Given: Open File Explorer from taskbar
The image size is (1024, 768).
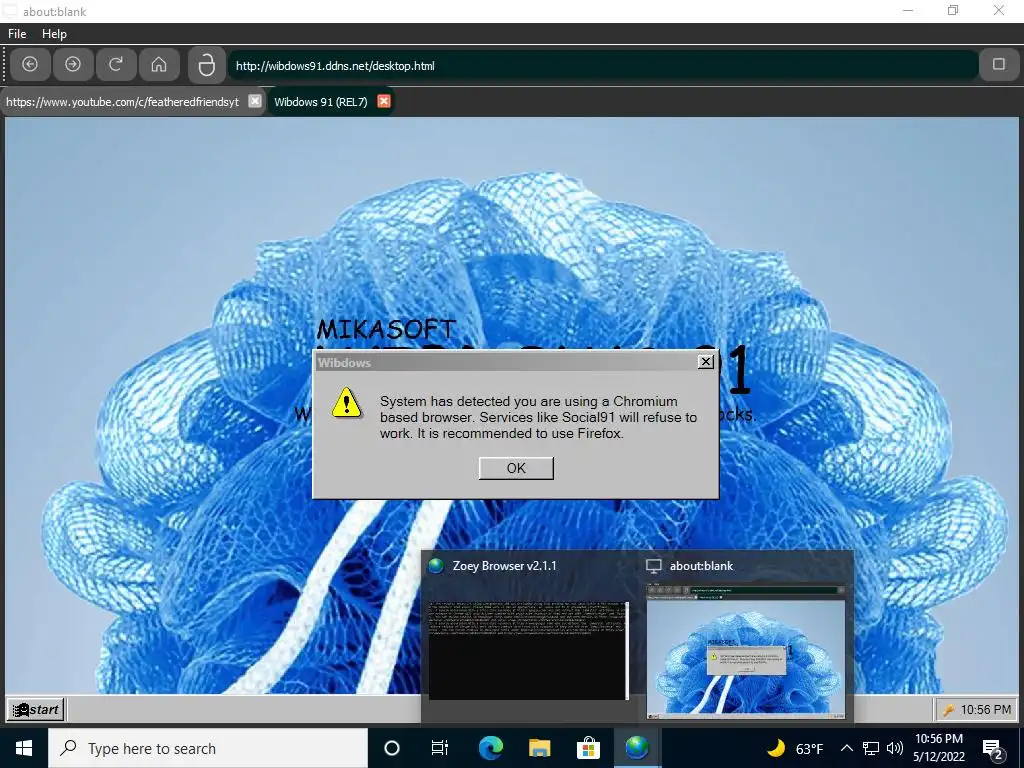Looking at the screenshot, I should tap(539, 748).
